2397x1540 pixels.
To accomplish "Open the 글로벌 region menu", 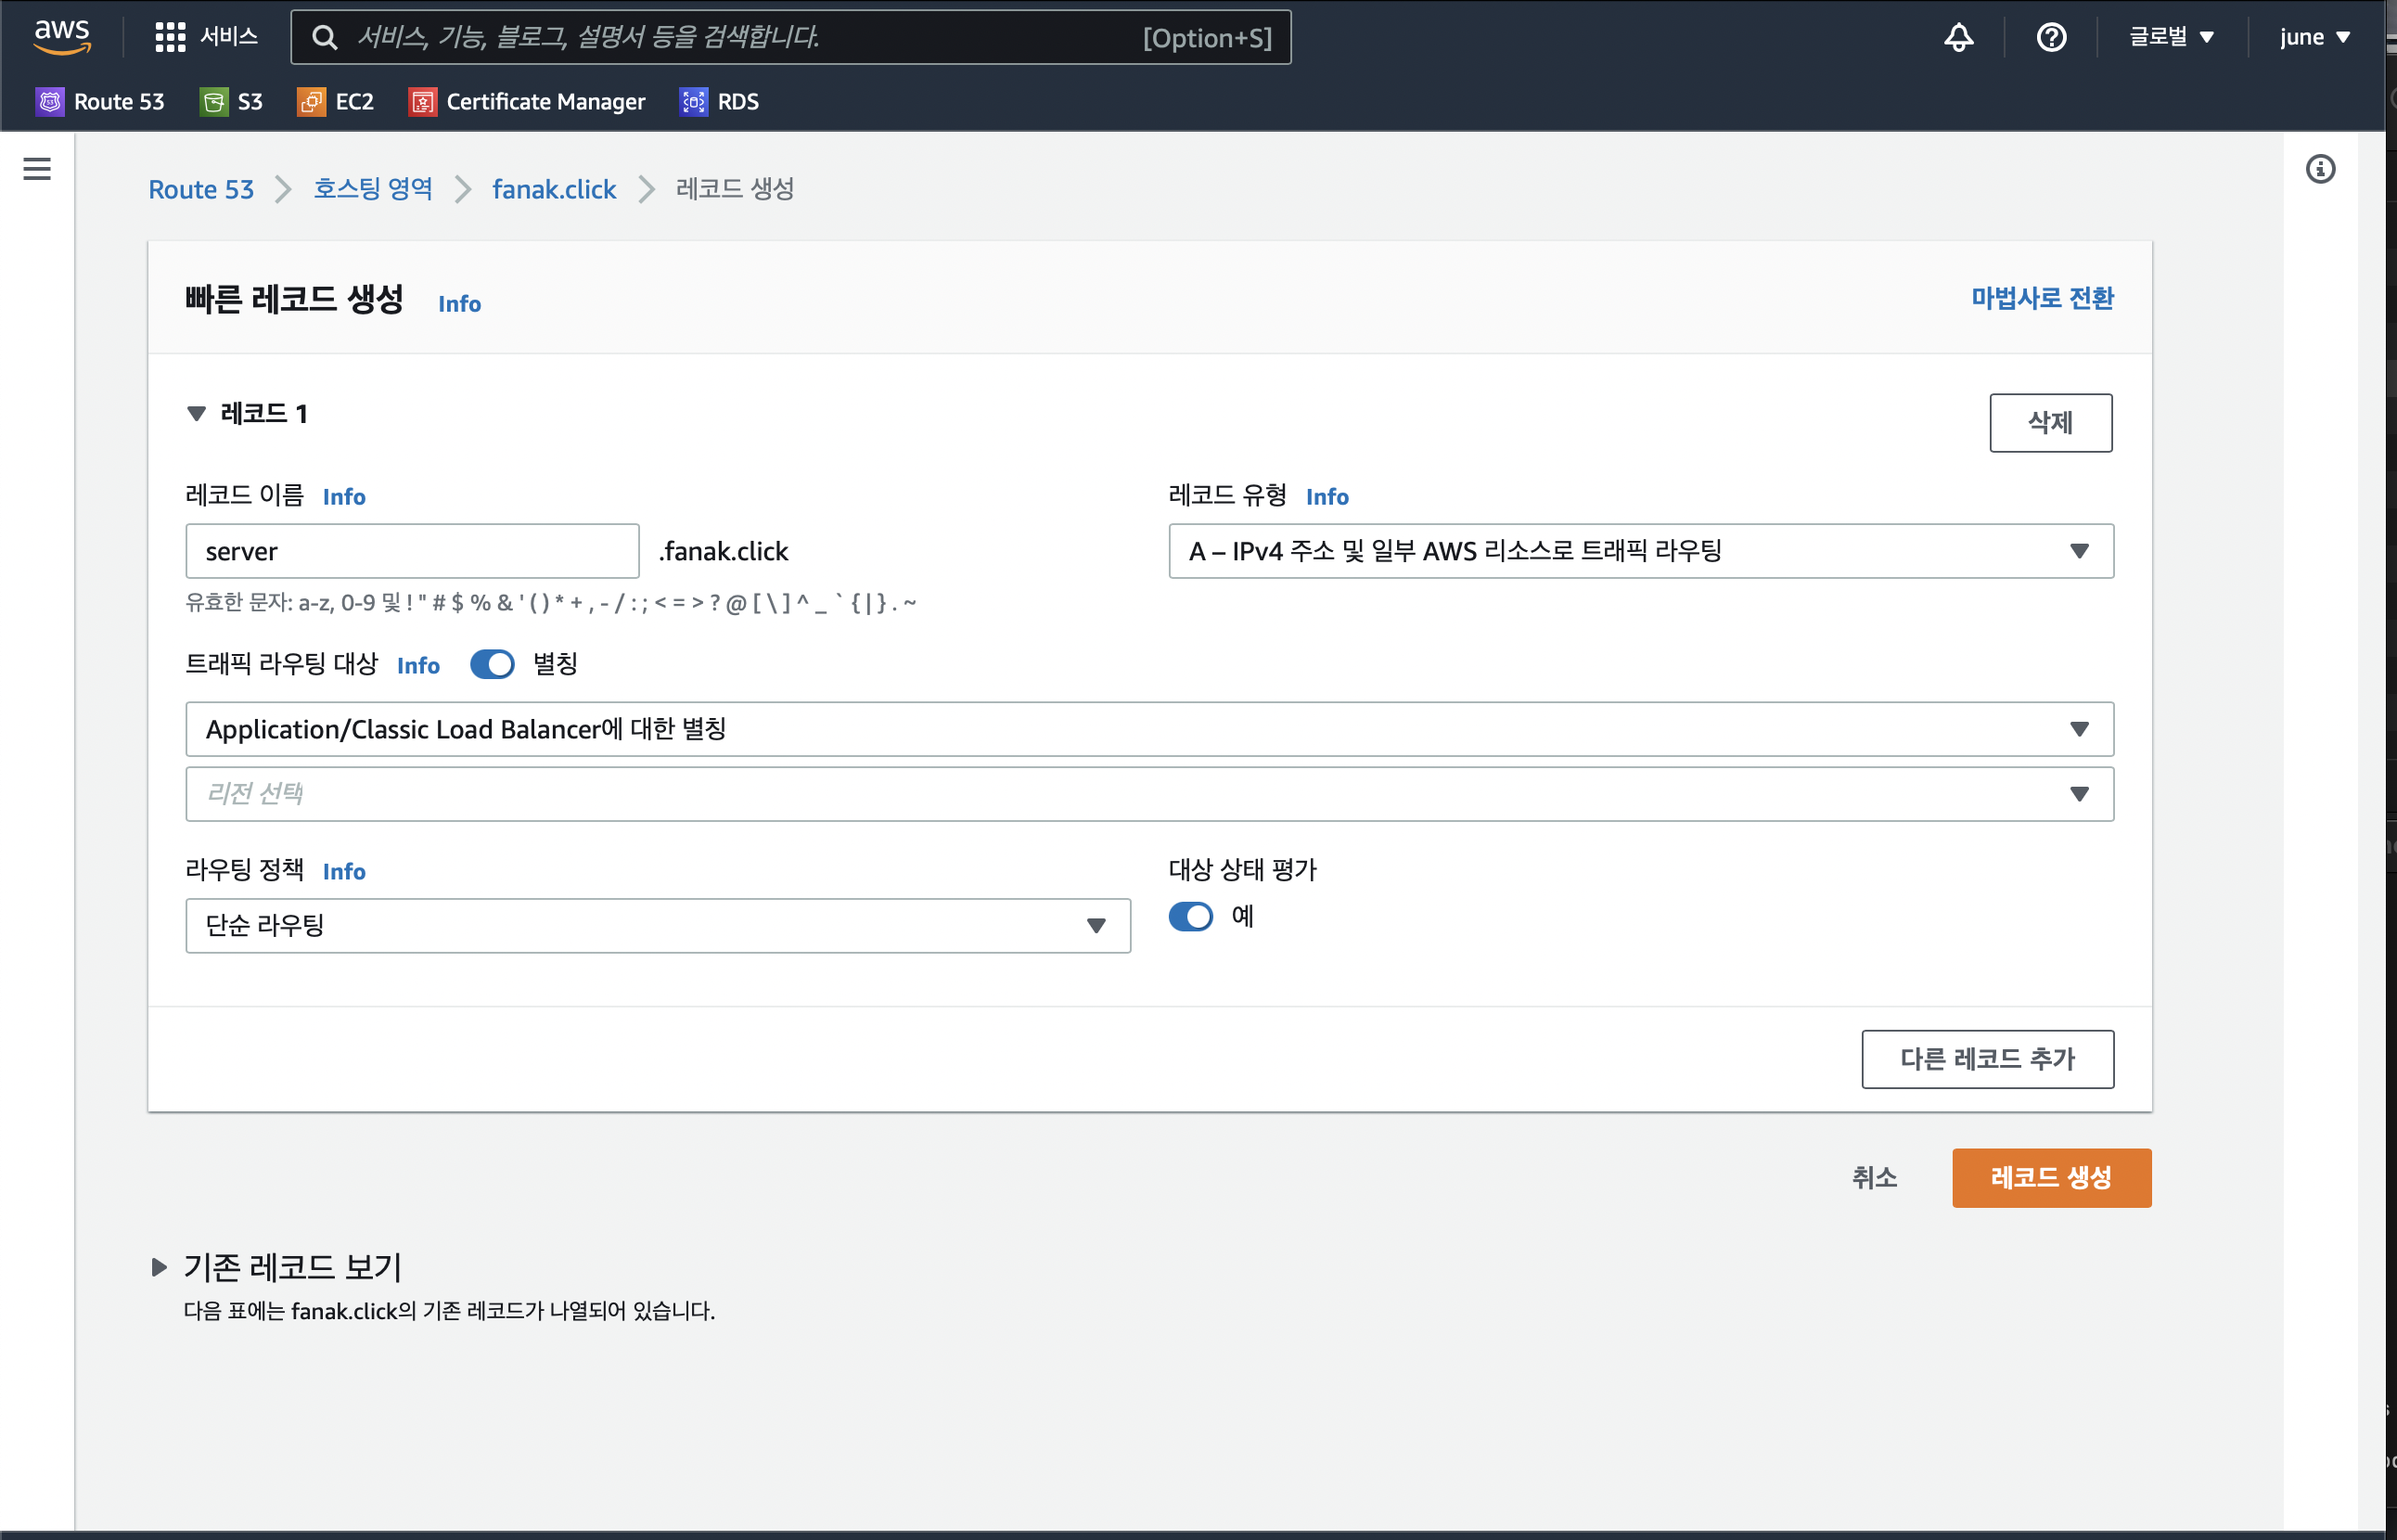I will pos(2171,37).
